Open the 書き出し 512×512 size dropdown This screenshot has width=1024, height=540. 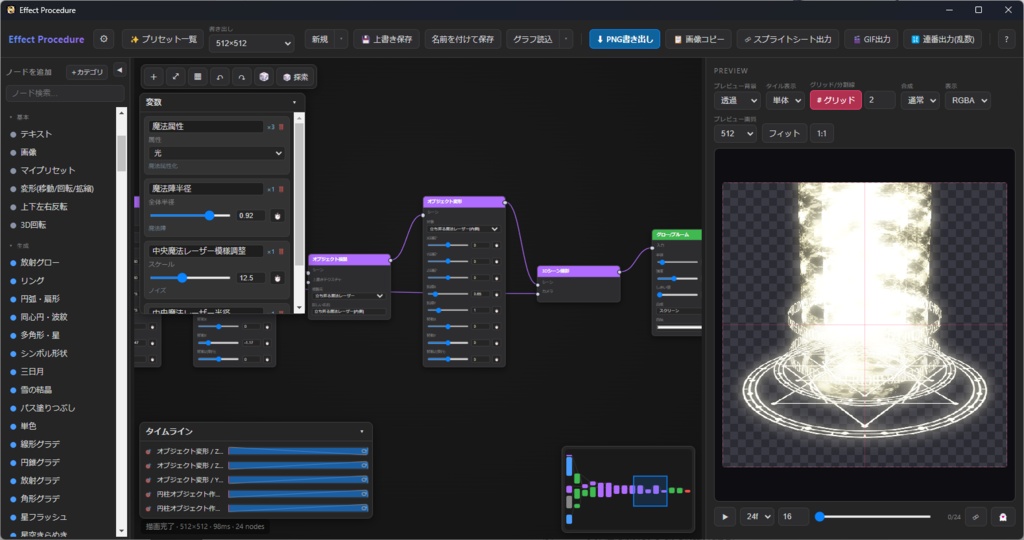251,43
